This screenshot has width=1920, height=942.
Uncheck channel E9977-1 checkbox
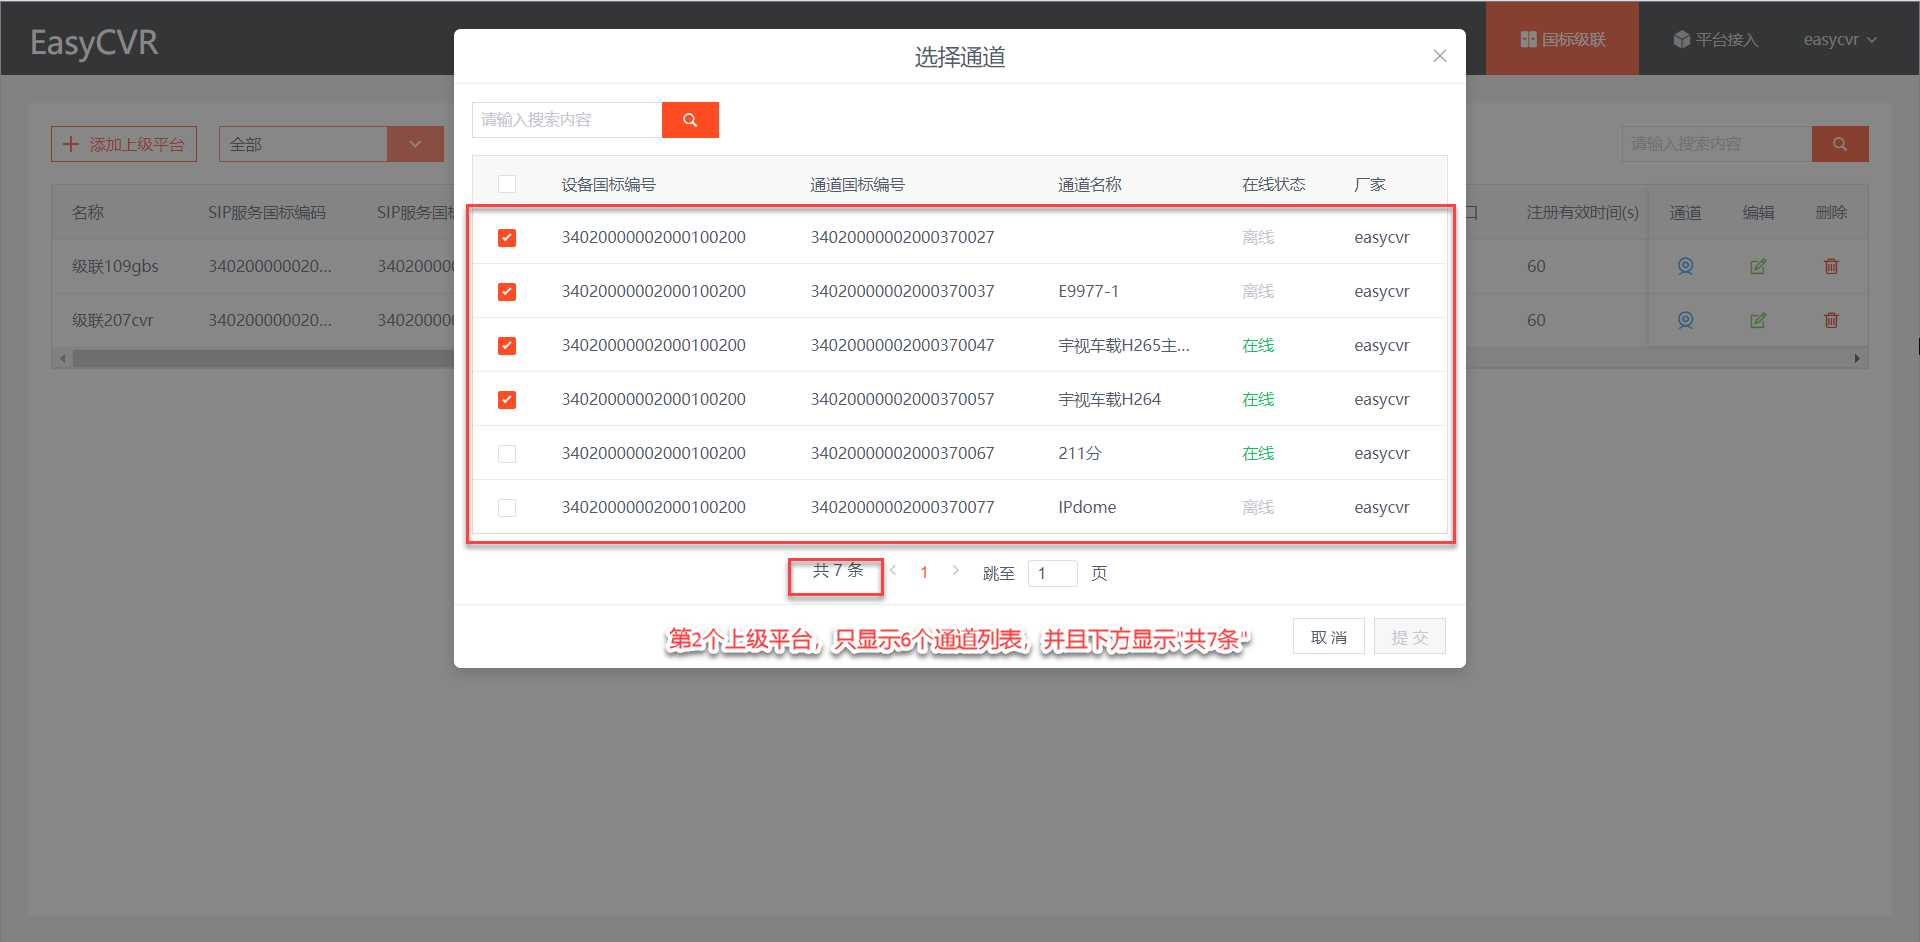click(x=507, y=292)
